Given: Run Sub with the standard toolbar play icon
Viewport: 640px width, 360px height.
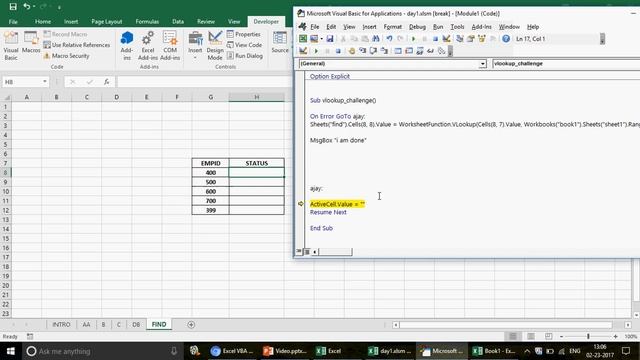Looking at the screenshot, I should pos(413,39).
